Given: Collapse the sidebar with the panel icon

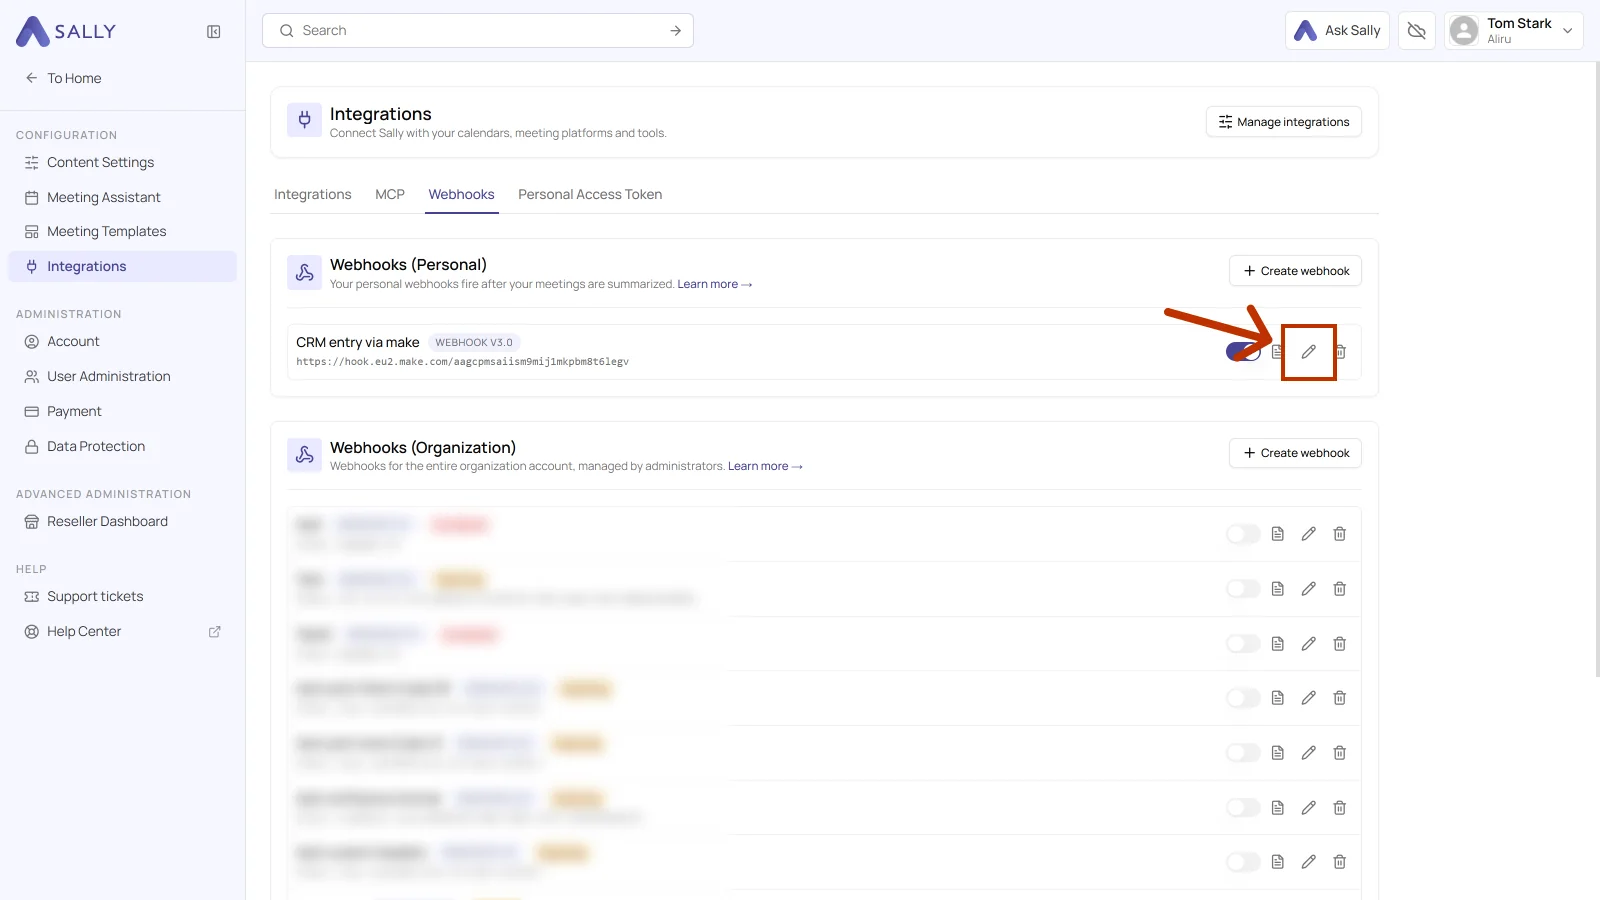Looking at the screenshot, I should [214, 32].
